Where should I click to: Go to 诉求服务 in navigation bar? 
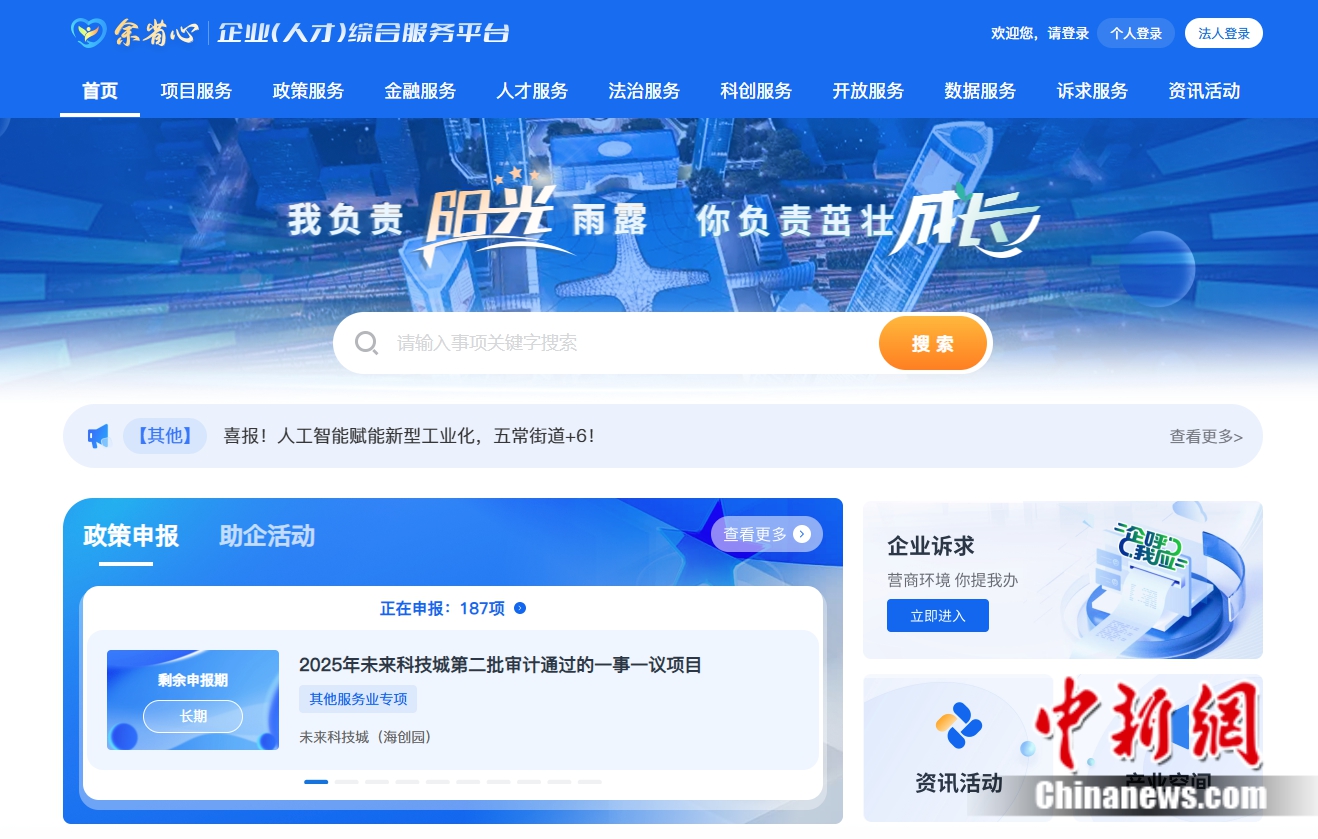tap(1092, 91)
